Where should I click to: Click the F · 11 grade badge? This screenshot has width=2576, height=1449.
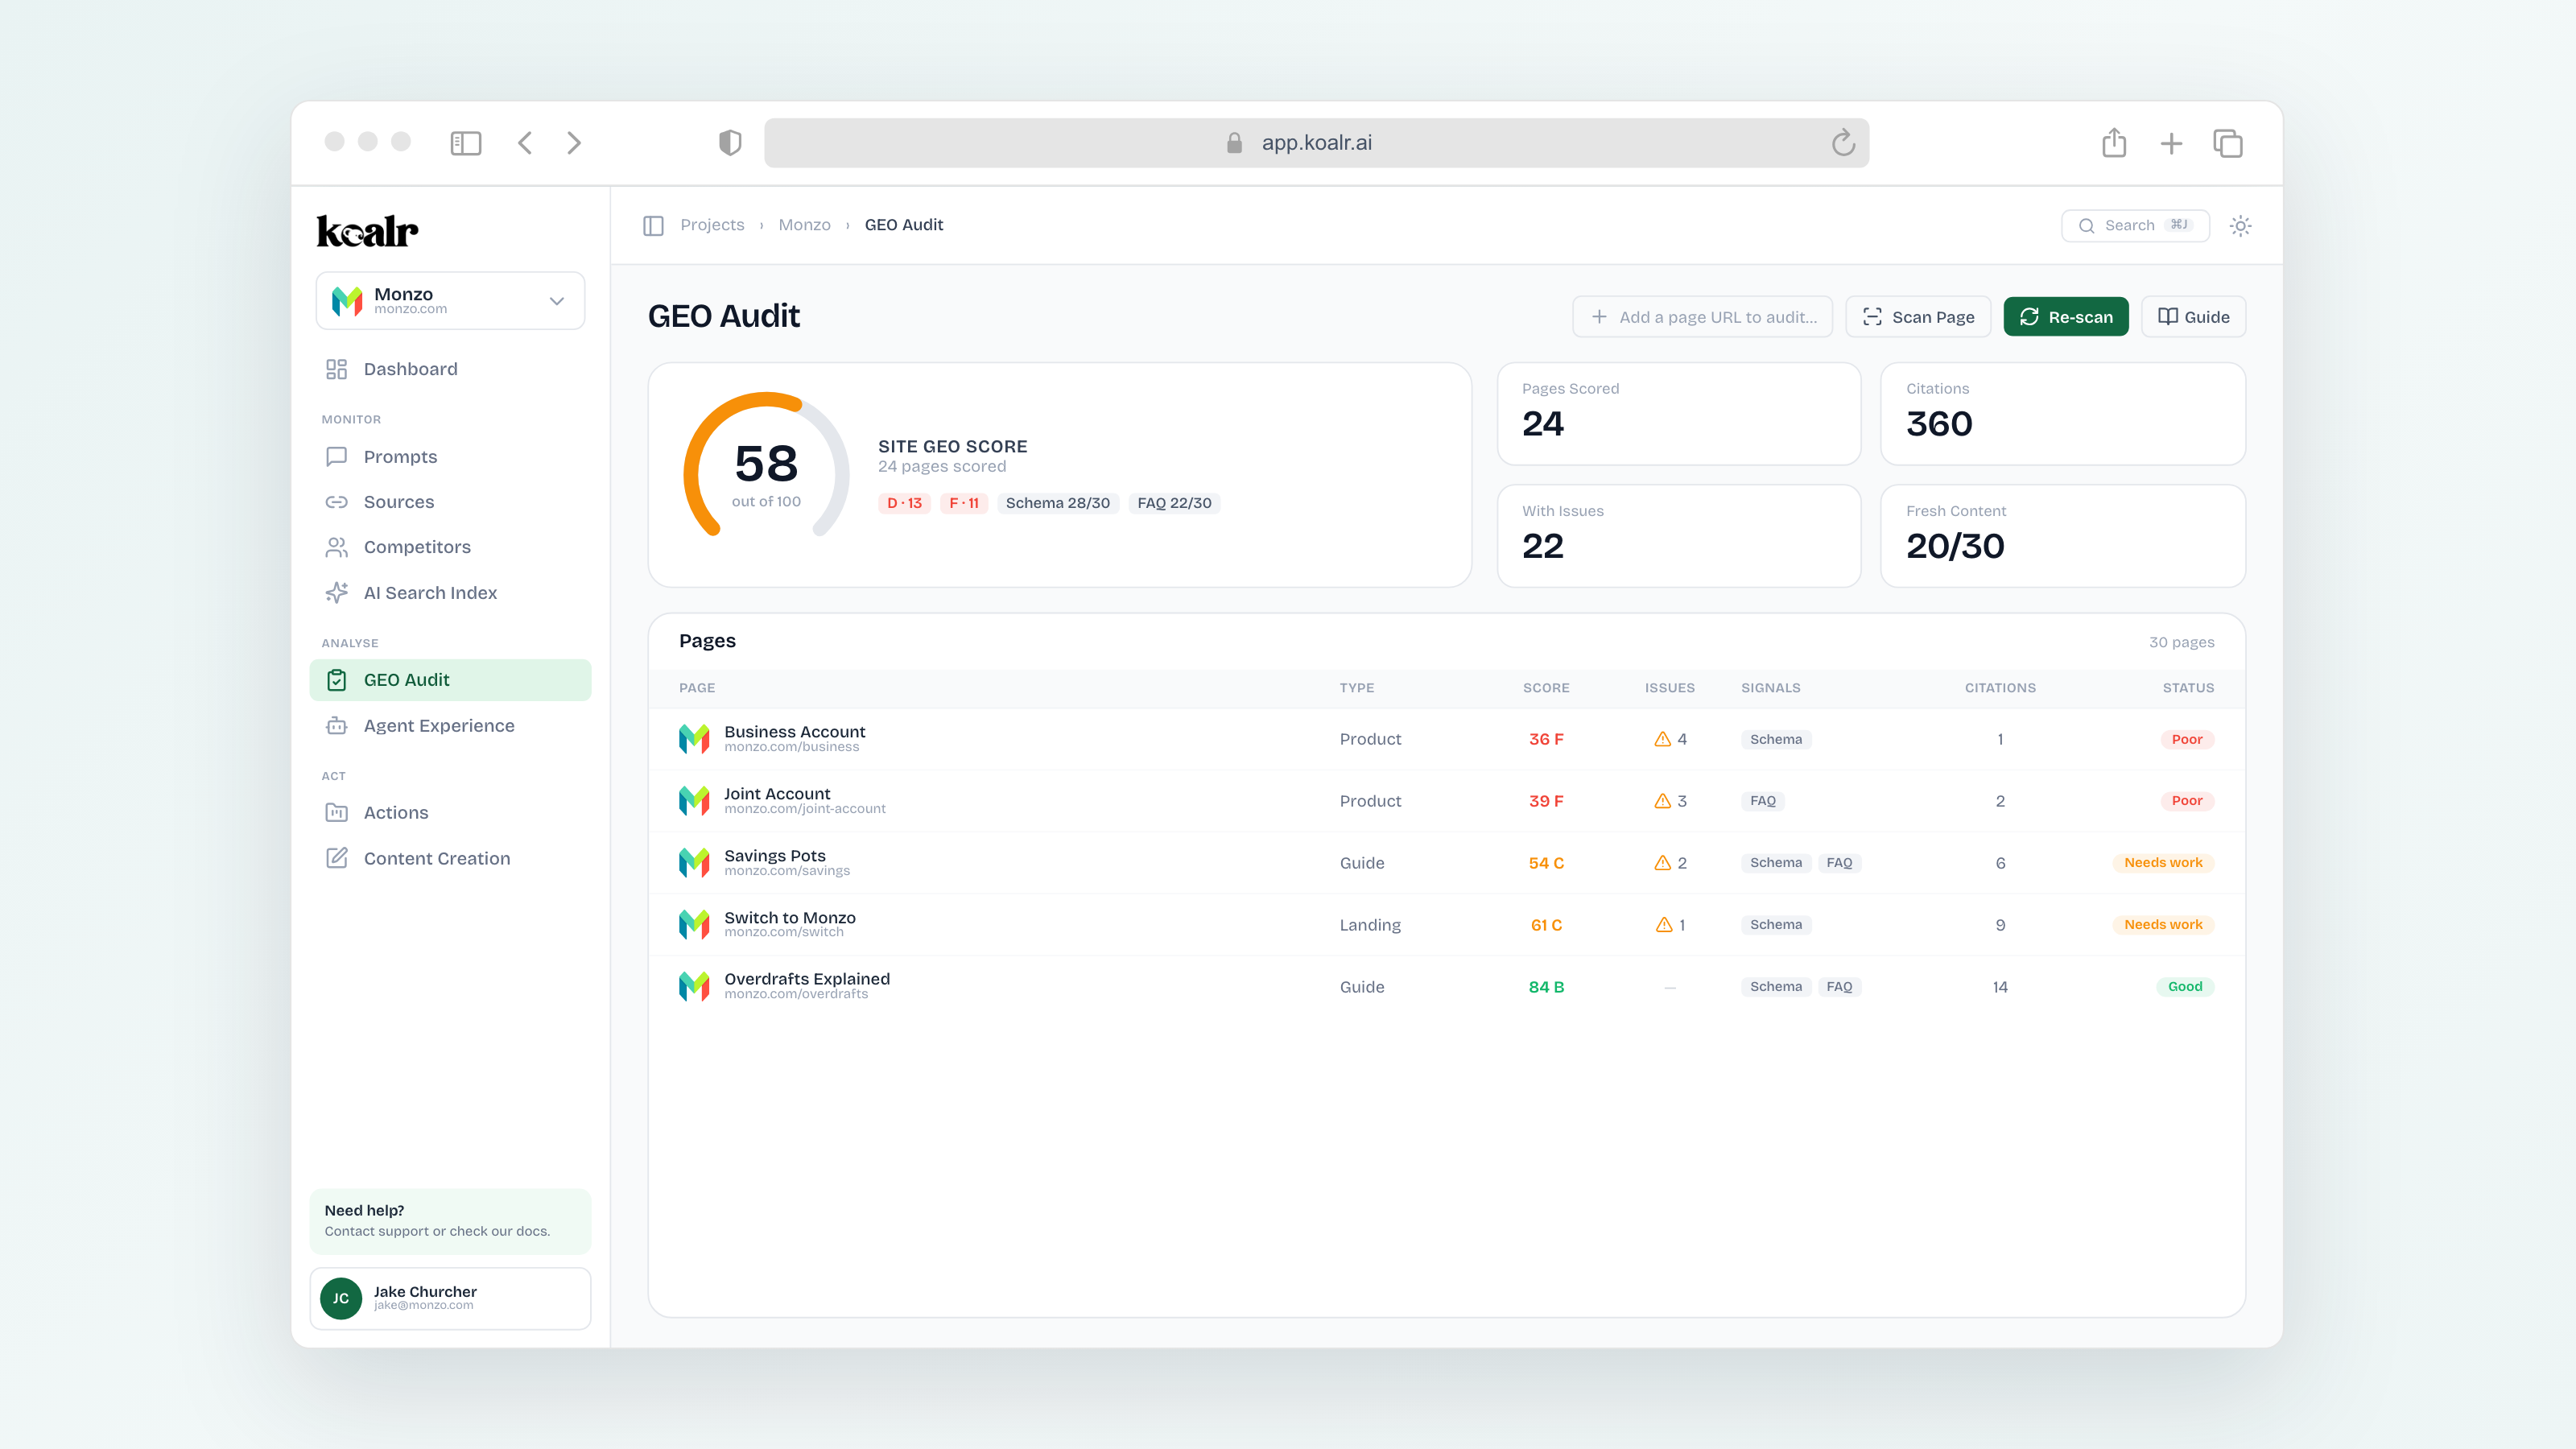pos(964,503)
